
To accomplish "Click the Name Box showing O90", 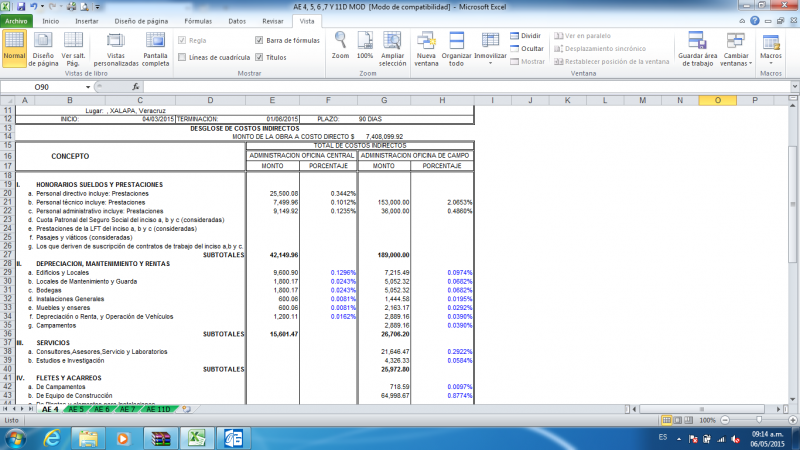I will point(45,87).
